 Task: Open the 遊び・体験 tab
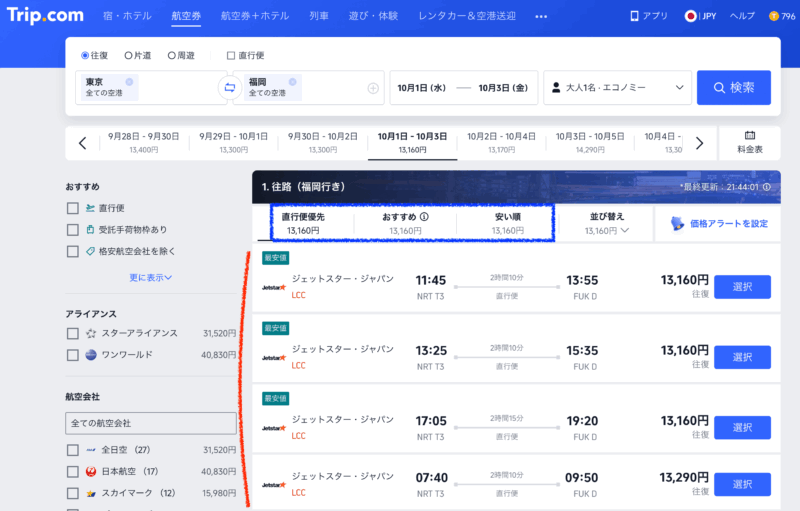coord(373,16)
